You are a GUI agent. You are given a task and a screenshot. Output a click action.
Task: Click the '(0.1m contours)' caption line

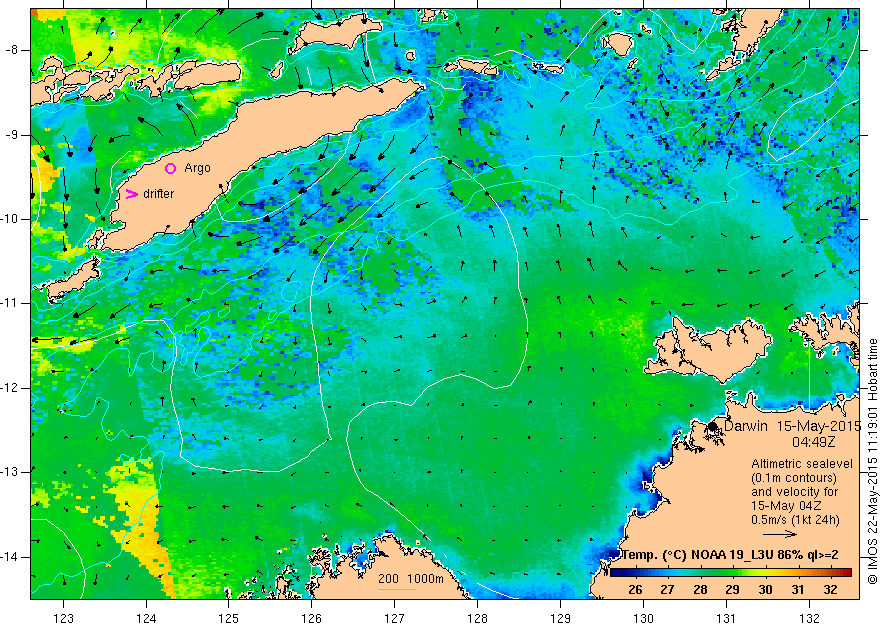pyautogui.click(x=794, y=478)
